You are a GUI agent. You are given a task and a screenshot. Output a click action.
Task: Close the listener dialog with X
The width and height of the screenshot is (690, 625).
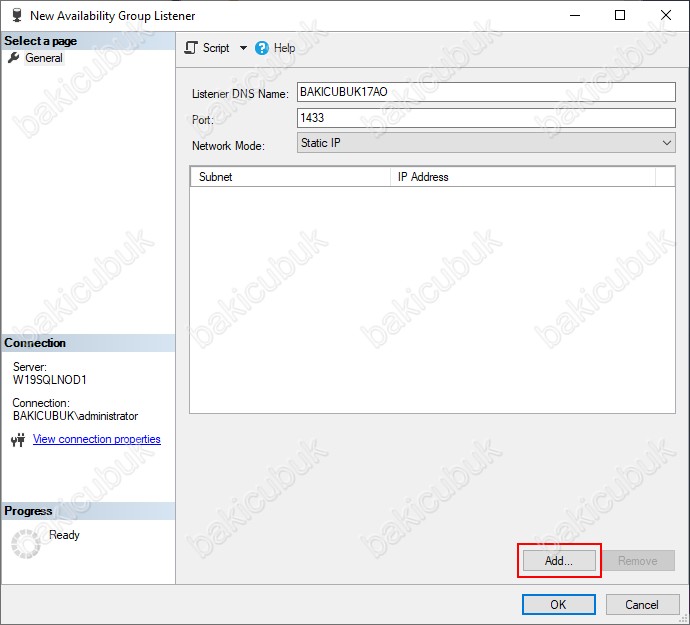point(666,15)
